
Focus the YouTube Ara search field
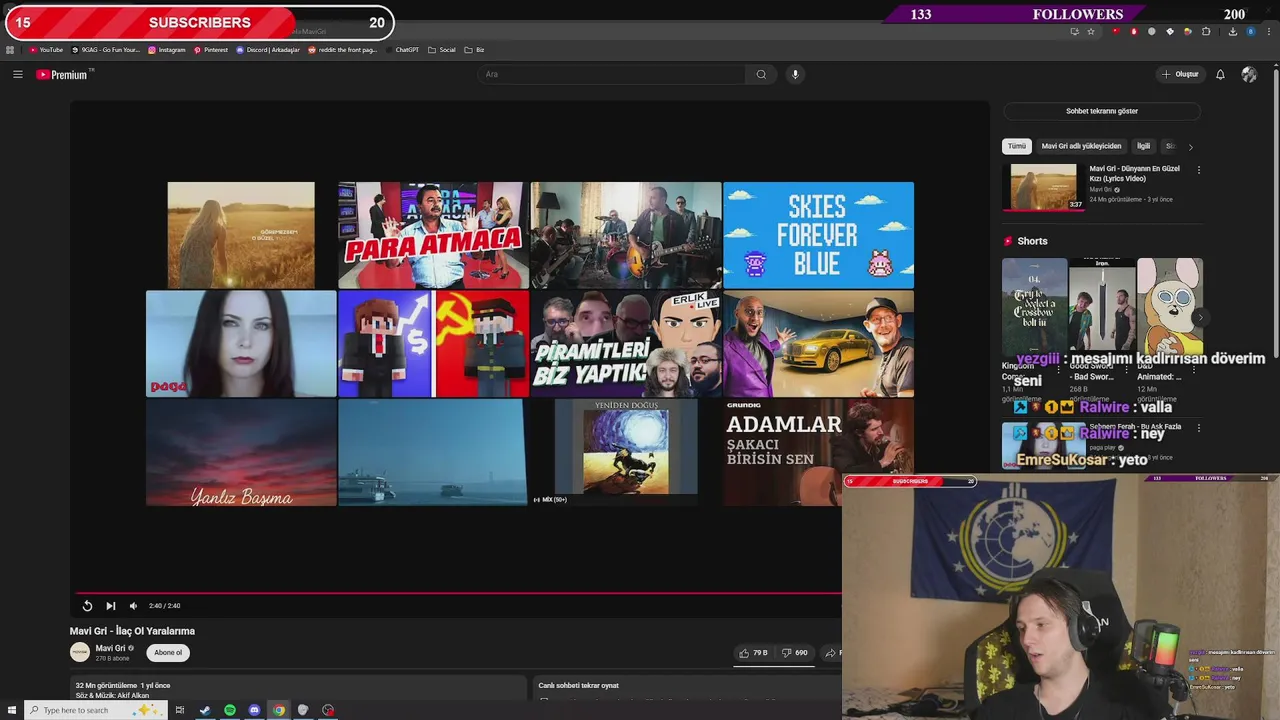click(x=612, y=74)
